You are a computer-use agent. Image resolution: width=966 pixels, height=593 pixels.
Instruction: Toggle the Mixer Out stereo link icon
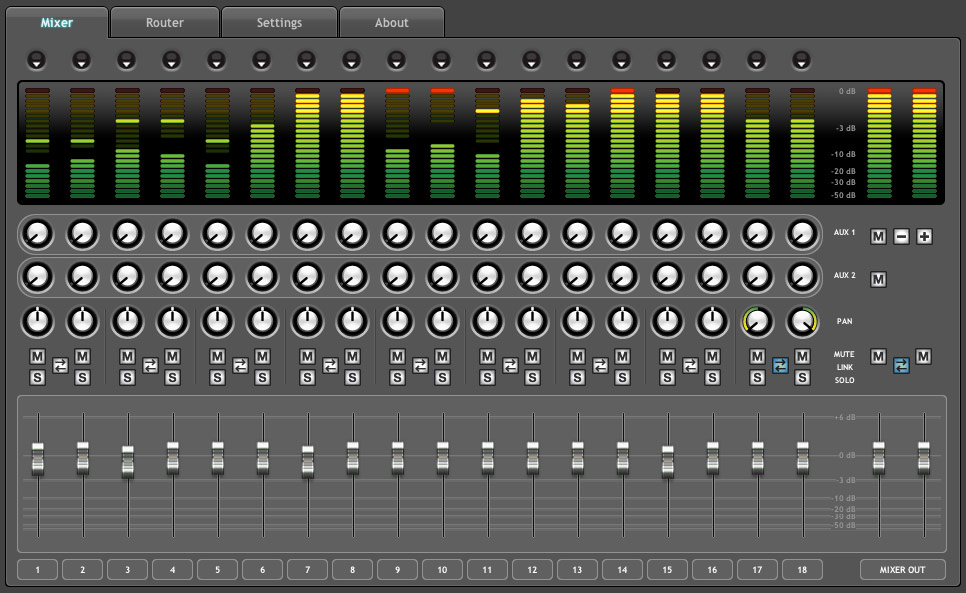point(901,366)
